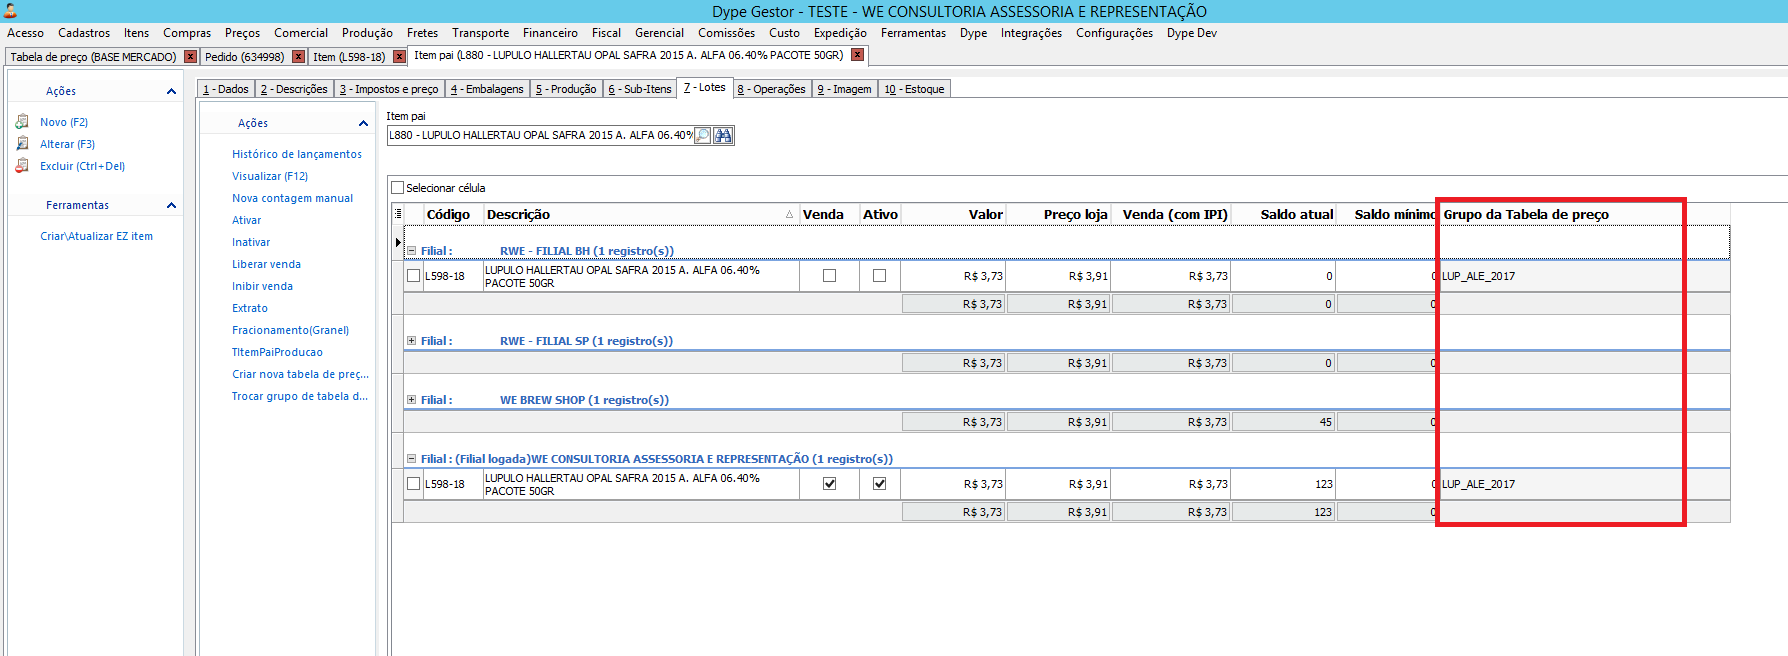Open the Dype Dev menu

click(1192, 33)
